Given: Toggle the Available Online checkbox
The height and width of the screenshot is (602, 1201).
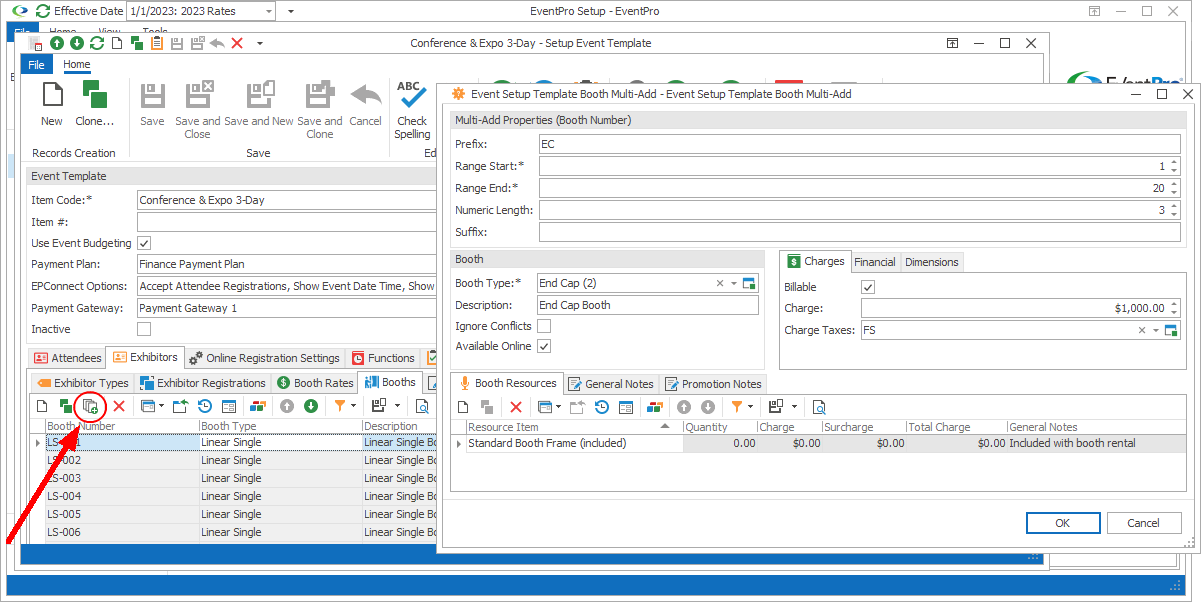Looking at the screenshot, I should tap(544, 346).
